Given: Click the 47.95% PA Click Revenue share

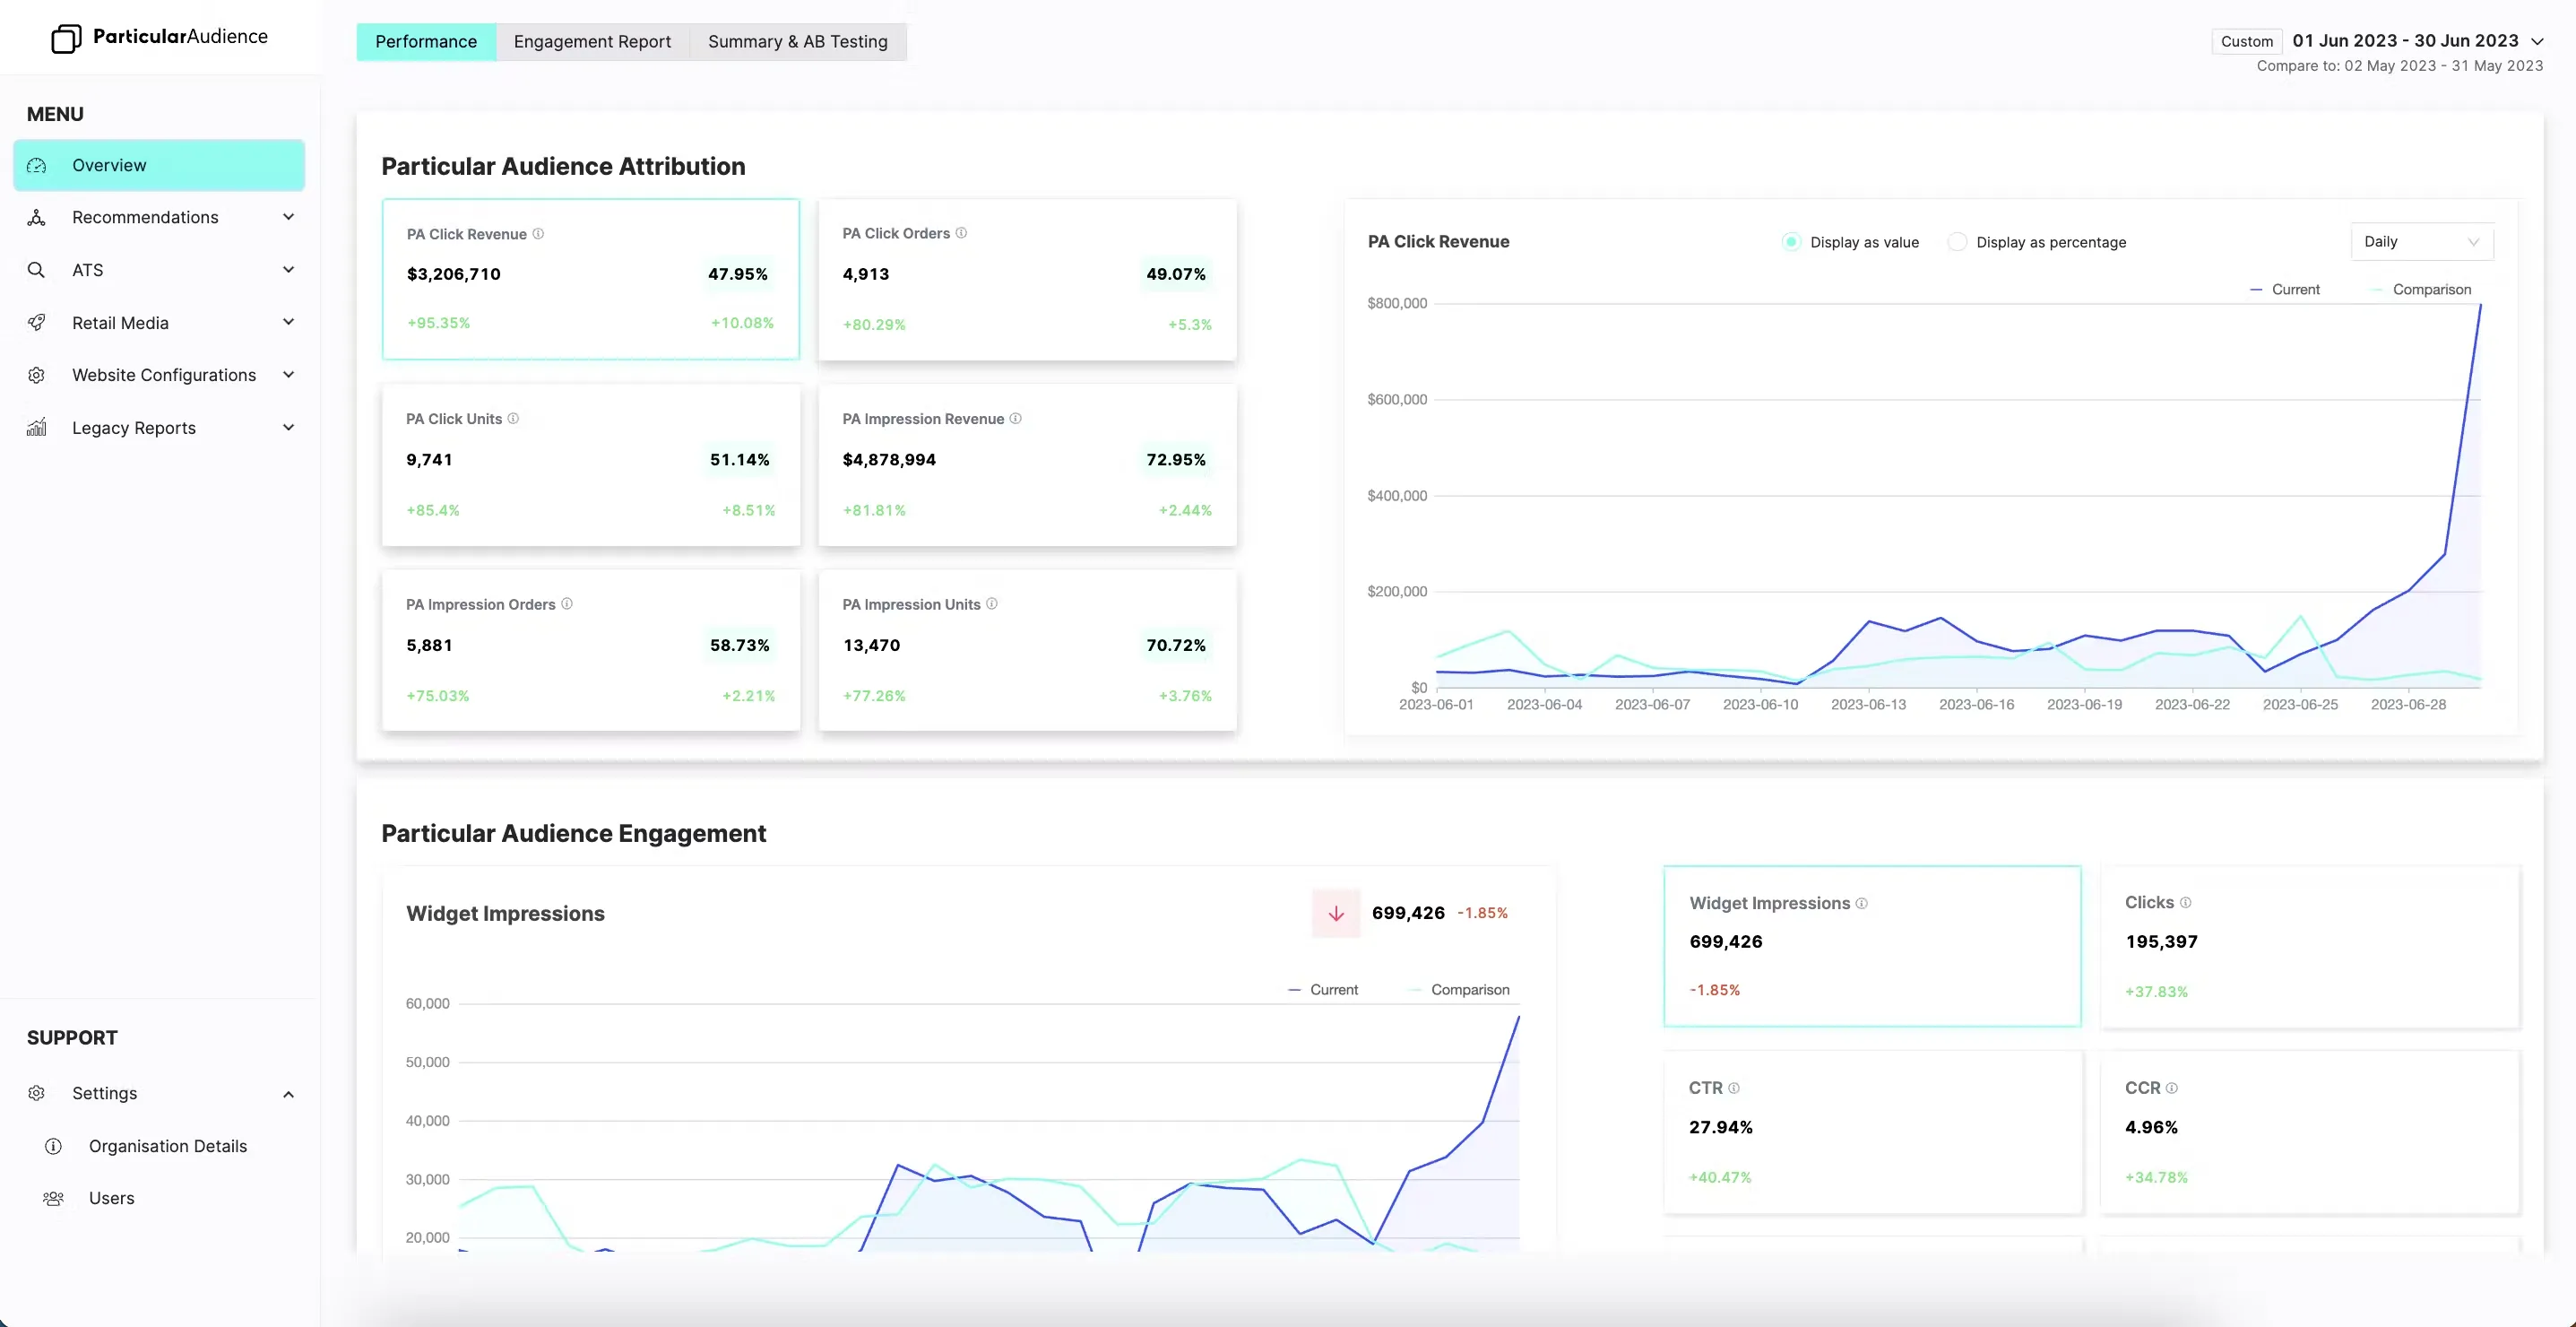Looking at the screenshot, I should tap(738, 274).
